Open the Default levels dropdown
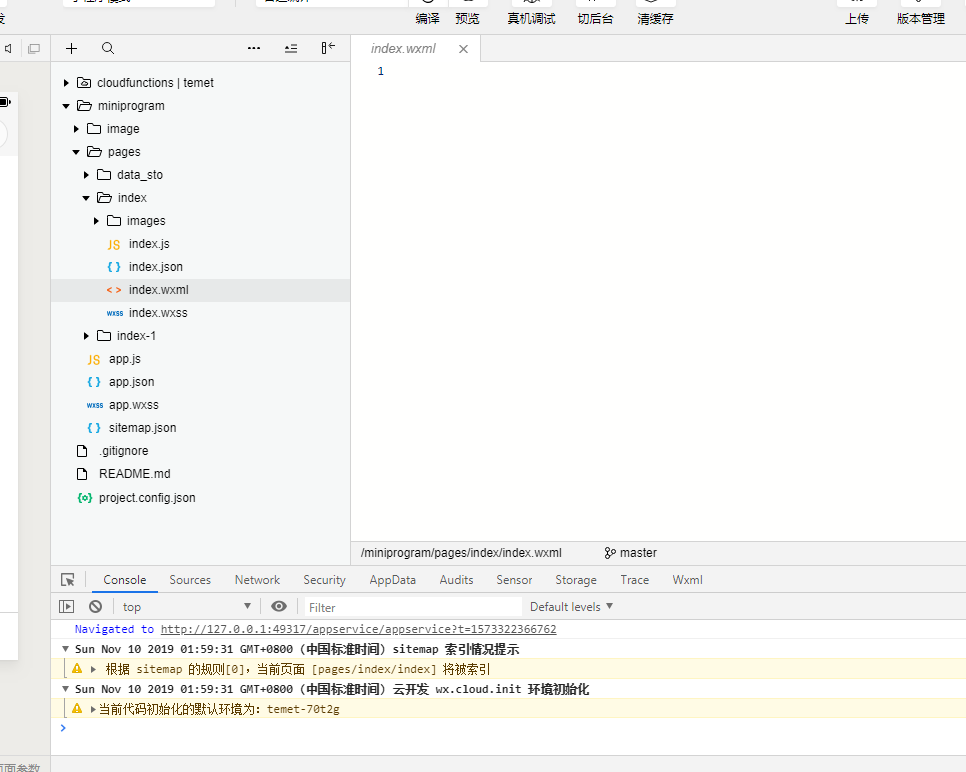The height and width of the screenshot is (772, 966). click(571, 607)
